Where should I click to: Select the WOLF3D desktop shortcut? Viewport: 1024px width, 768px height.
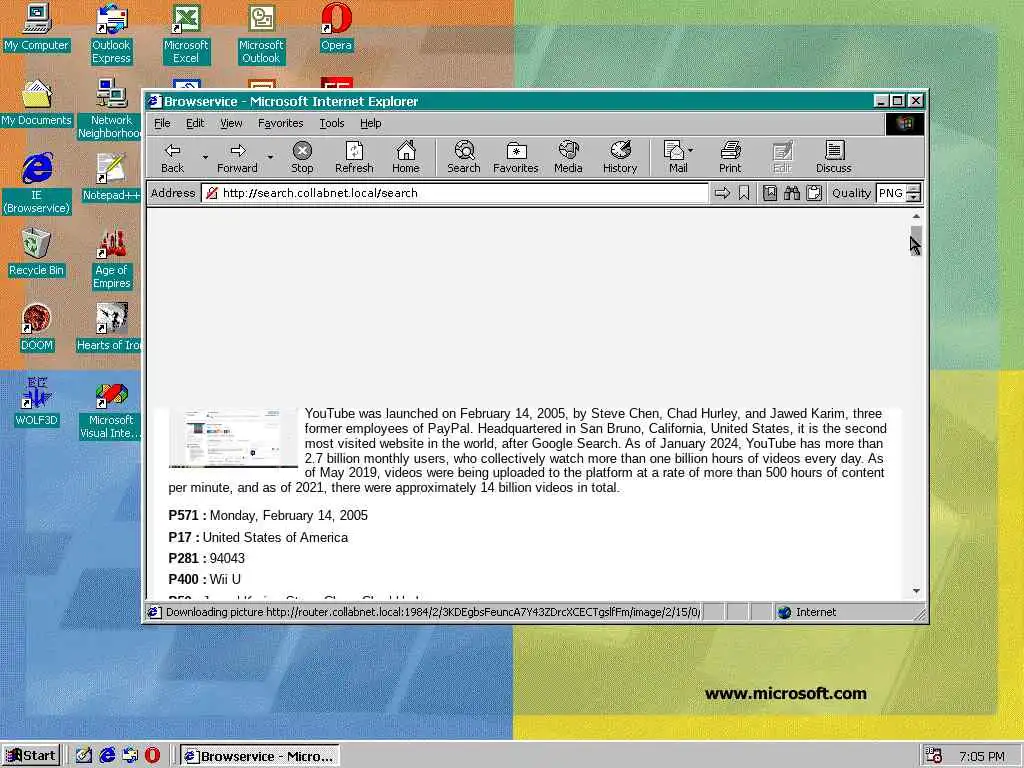[37, 402]
